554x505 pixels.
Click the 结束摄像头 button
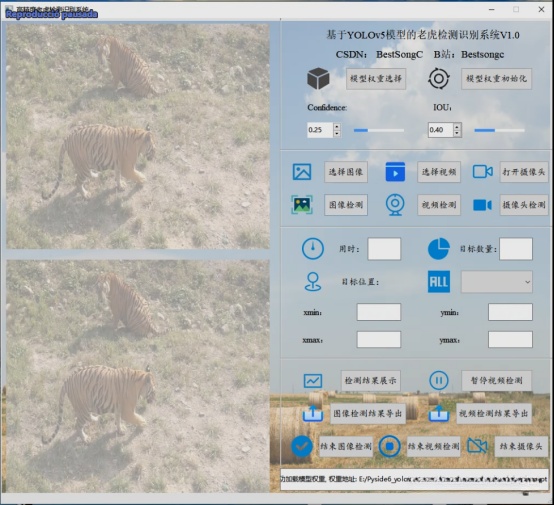click(521, 446)
